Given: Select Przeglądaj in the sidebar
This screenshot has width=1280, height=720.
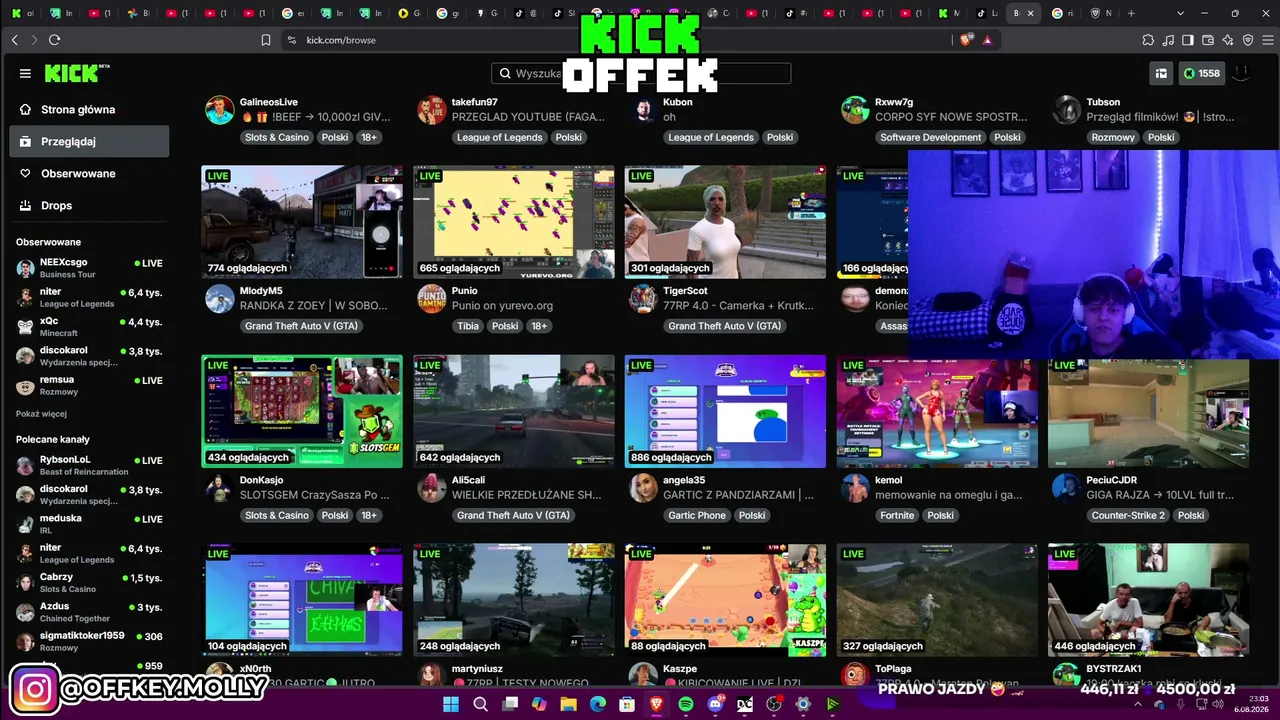Looking at the screenshot, I should tap(89, 141).
